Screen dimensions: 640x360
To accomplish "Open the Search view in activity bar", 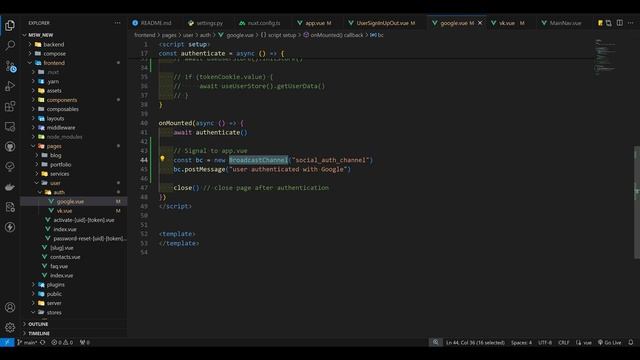I will 10,45.
